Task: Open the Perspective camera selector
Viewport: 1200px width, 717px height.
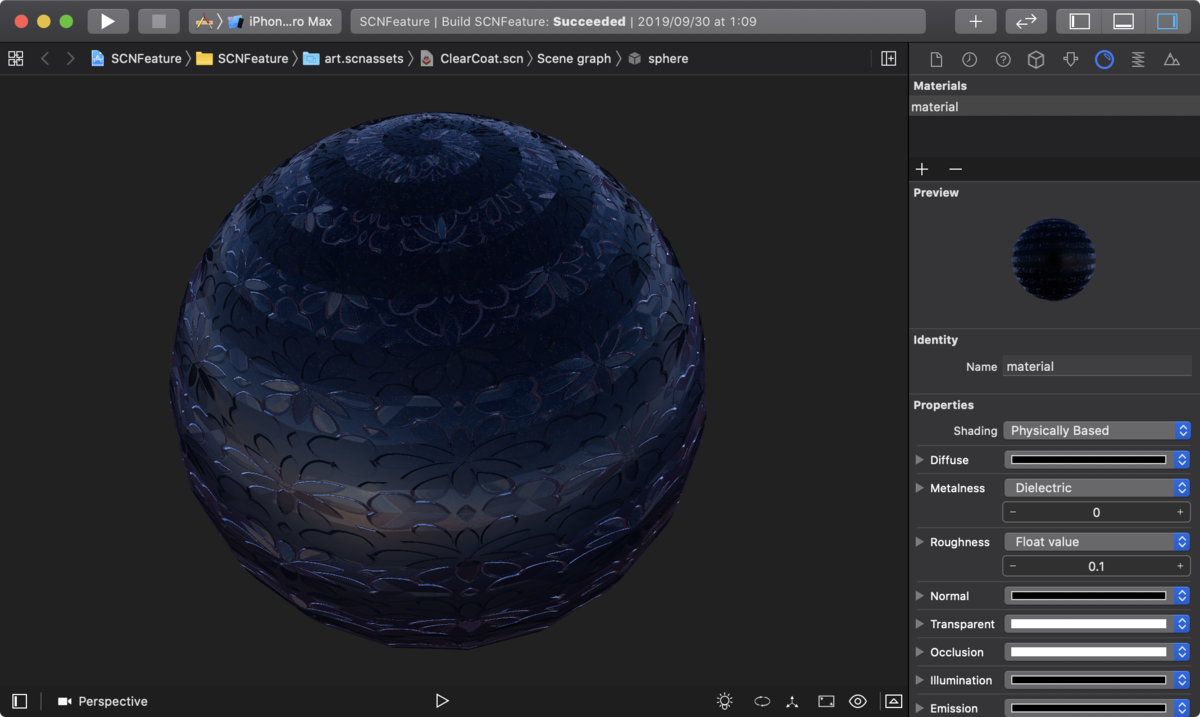Action: click(103, 702)
